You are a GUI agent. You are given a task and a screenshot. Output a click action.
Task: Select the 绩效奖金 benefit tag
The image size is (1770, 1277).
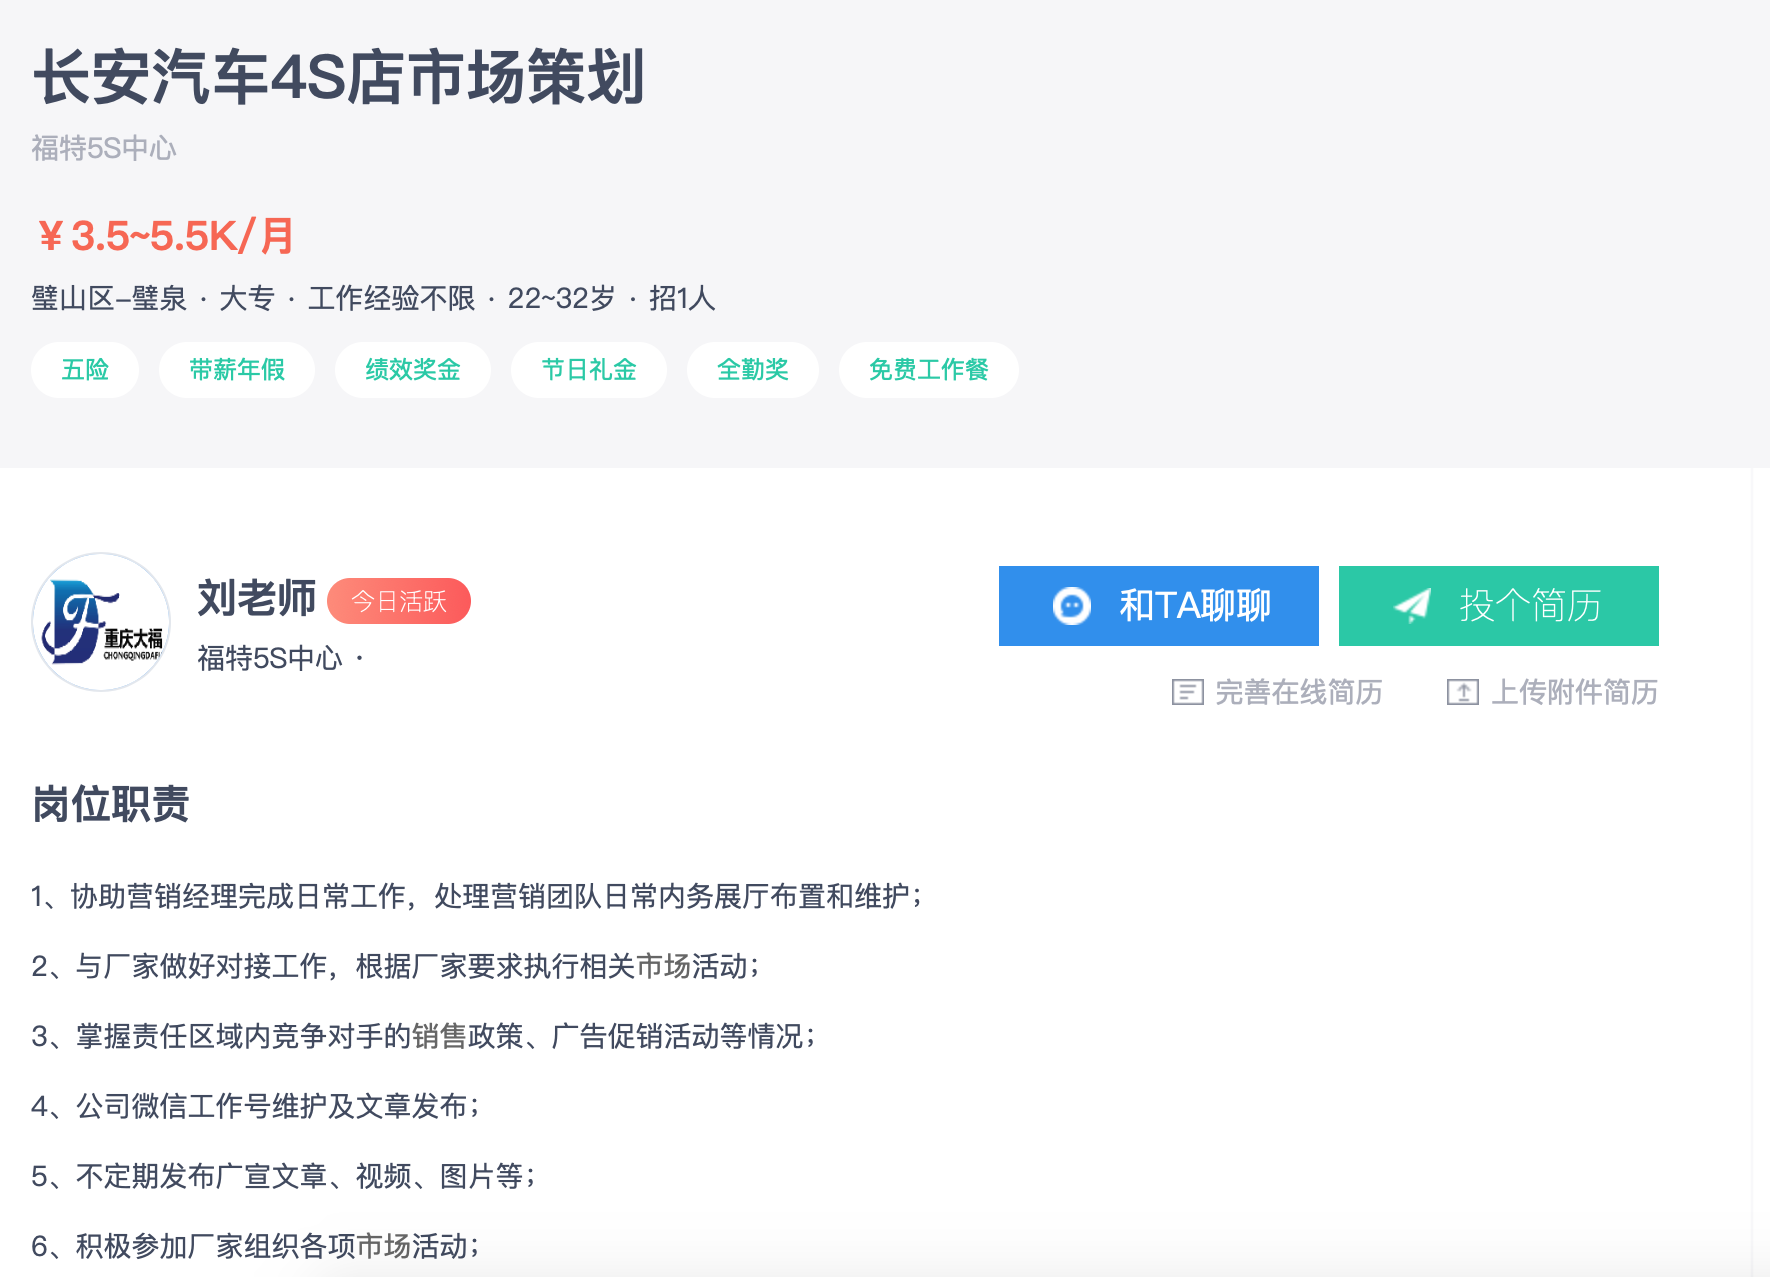click(x=413, y=370)
